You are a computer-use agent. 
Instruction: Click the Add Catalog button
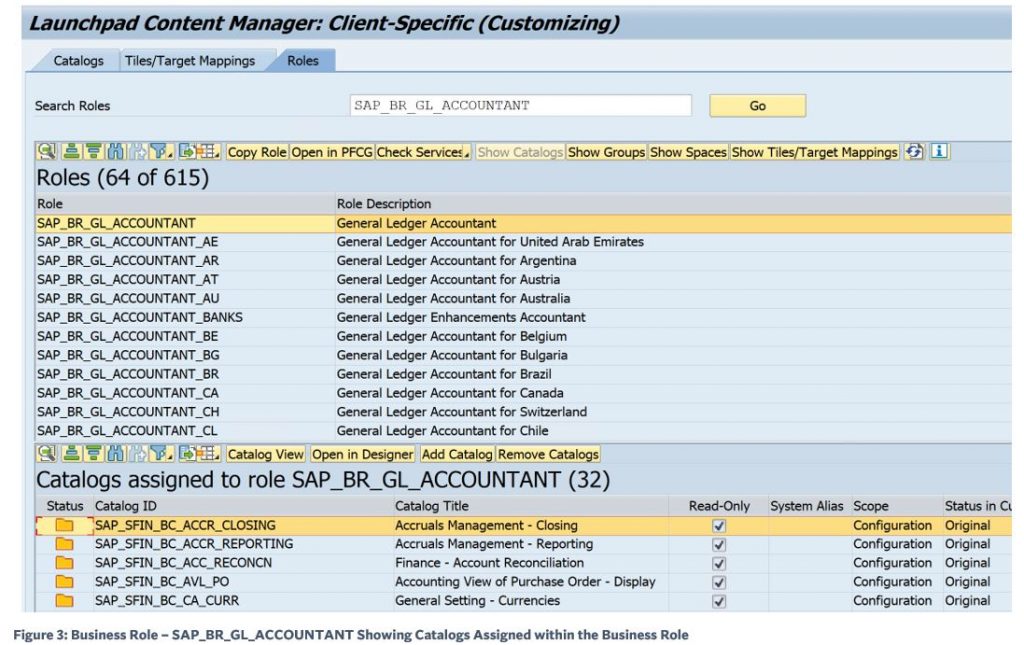(x=457, y=454)
